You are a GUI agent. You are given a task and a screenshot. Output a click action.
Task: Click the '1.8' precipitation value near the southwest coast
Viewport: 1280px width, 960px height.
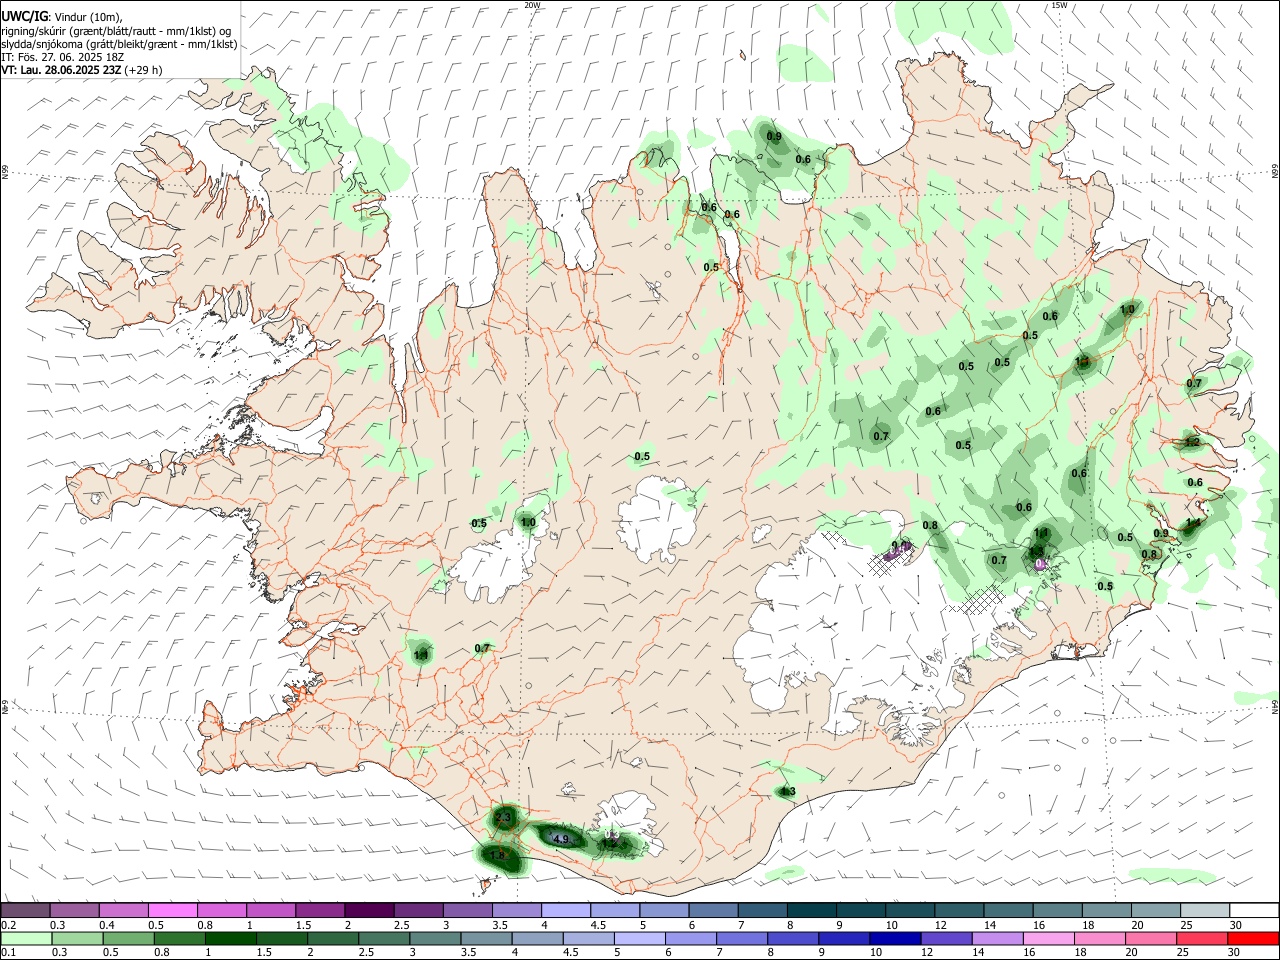click(497, 855)
